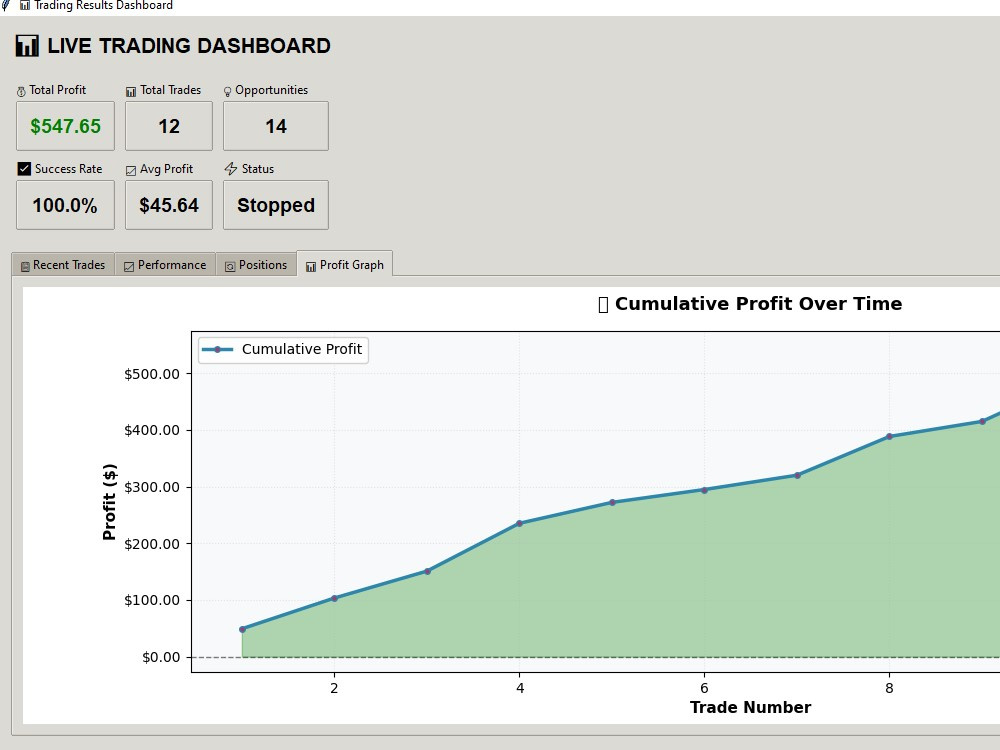
Task: Click the Profit ($) axis label
Action: 110,502
